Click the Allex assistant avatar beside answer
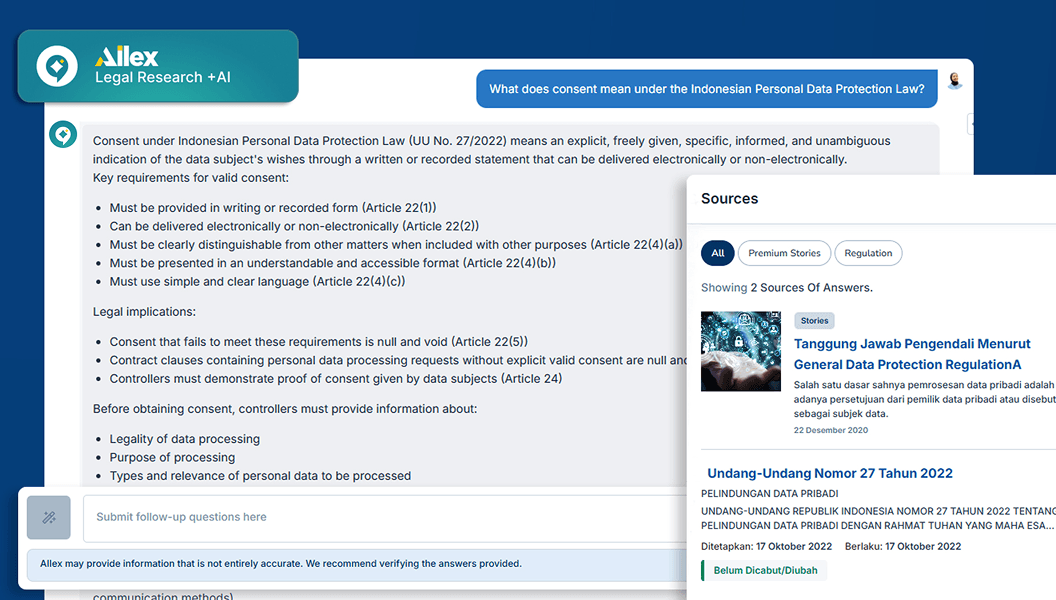 coord(63,135)
